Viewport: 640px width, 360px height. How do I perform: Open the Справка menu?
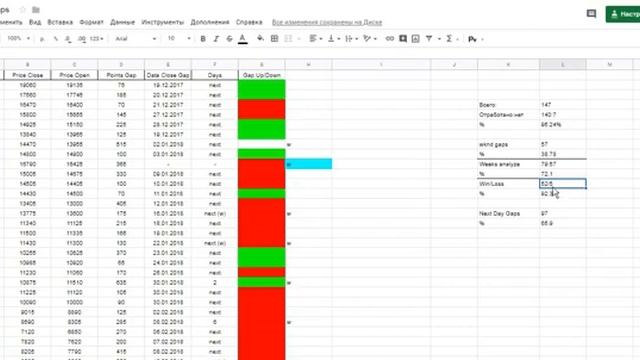(249, 22)
